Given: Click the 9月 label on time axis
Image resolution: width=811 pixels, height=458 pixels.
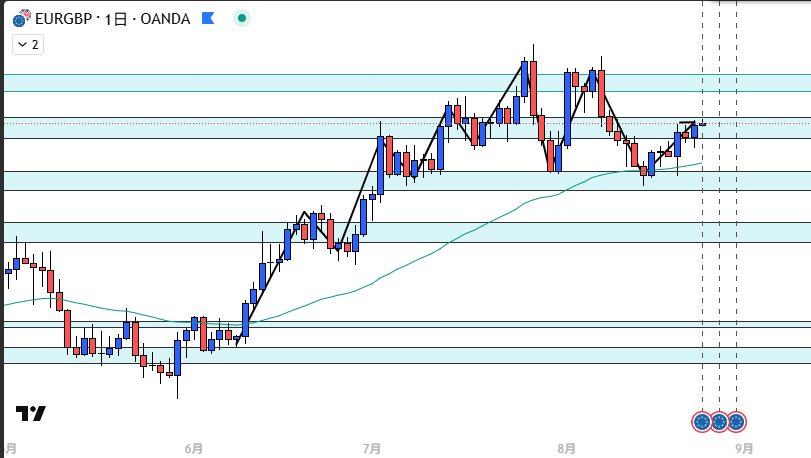Looking at the screenshot, I should pos(743,449).
